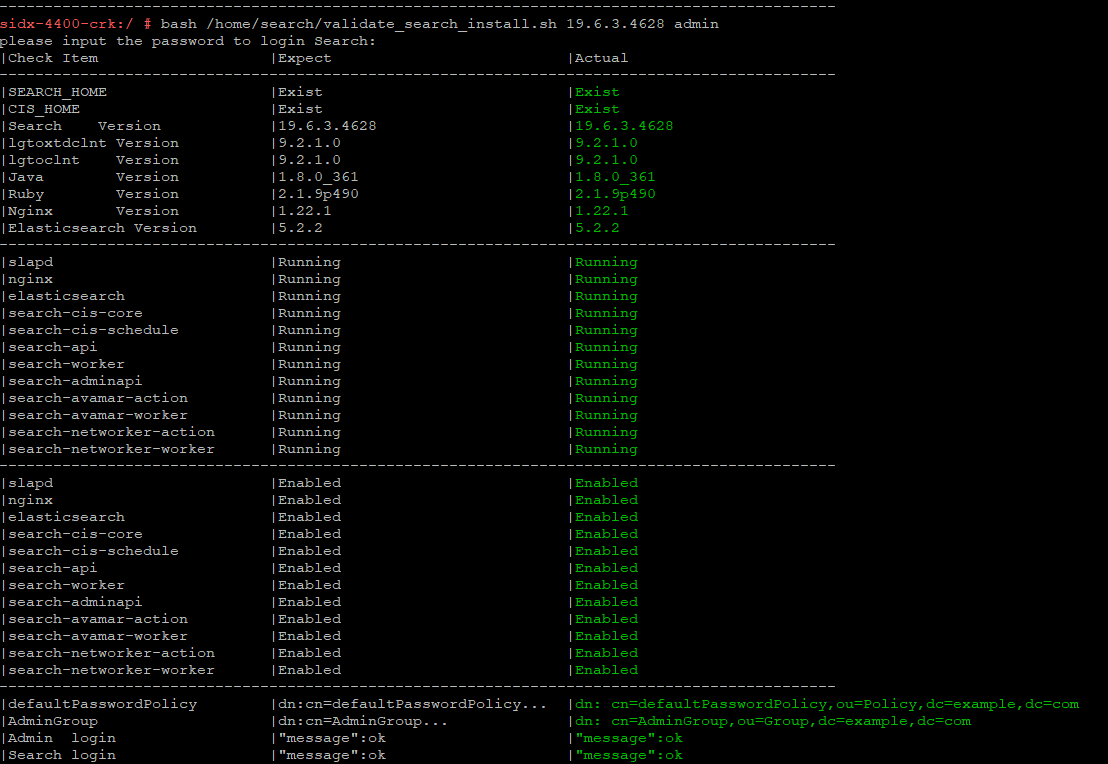Click "/home/search/validate_search_install.sh" in the command line

pos(382,24)
